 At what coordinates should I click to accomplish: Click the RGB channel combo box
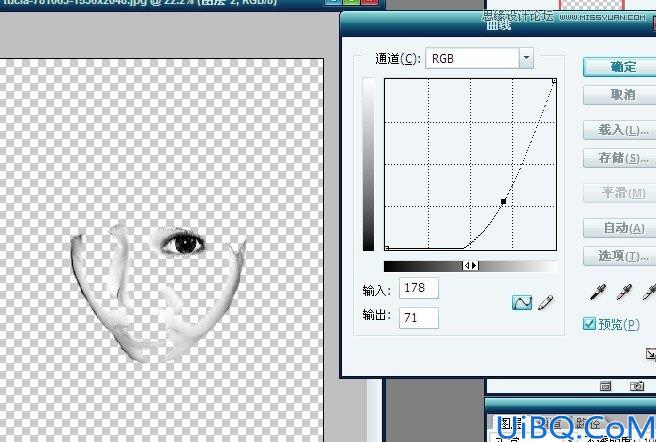point(479,58)
